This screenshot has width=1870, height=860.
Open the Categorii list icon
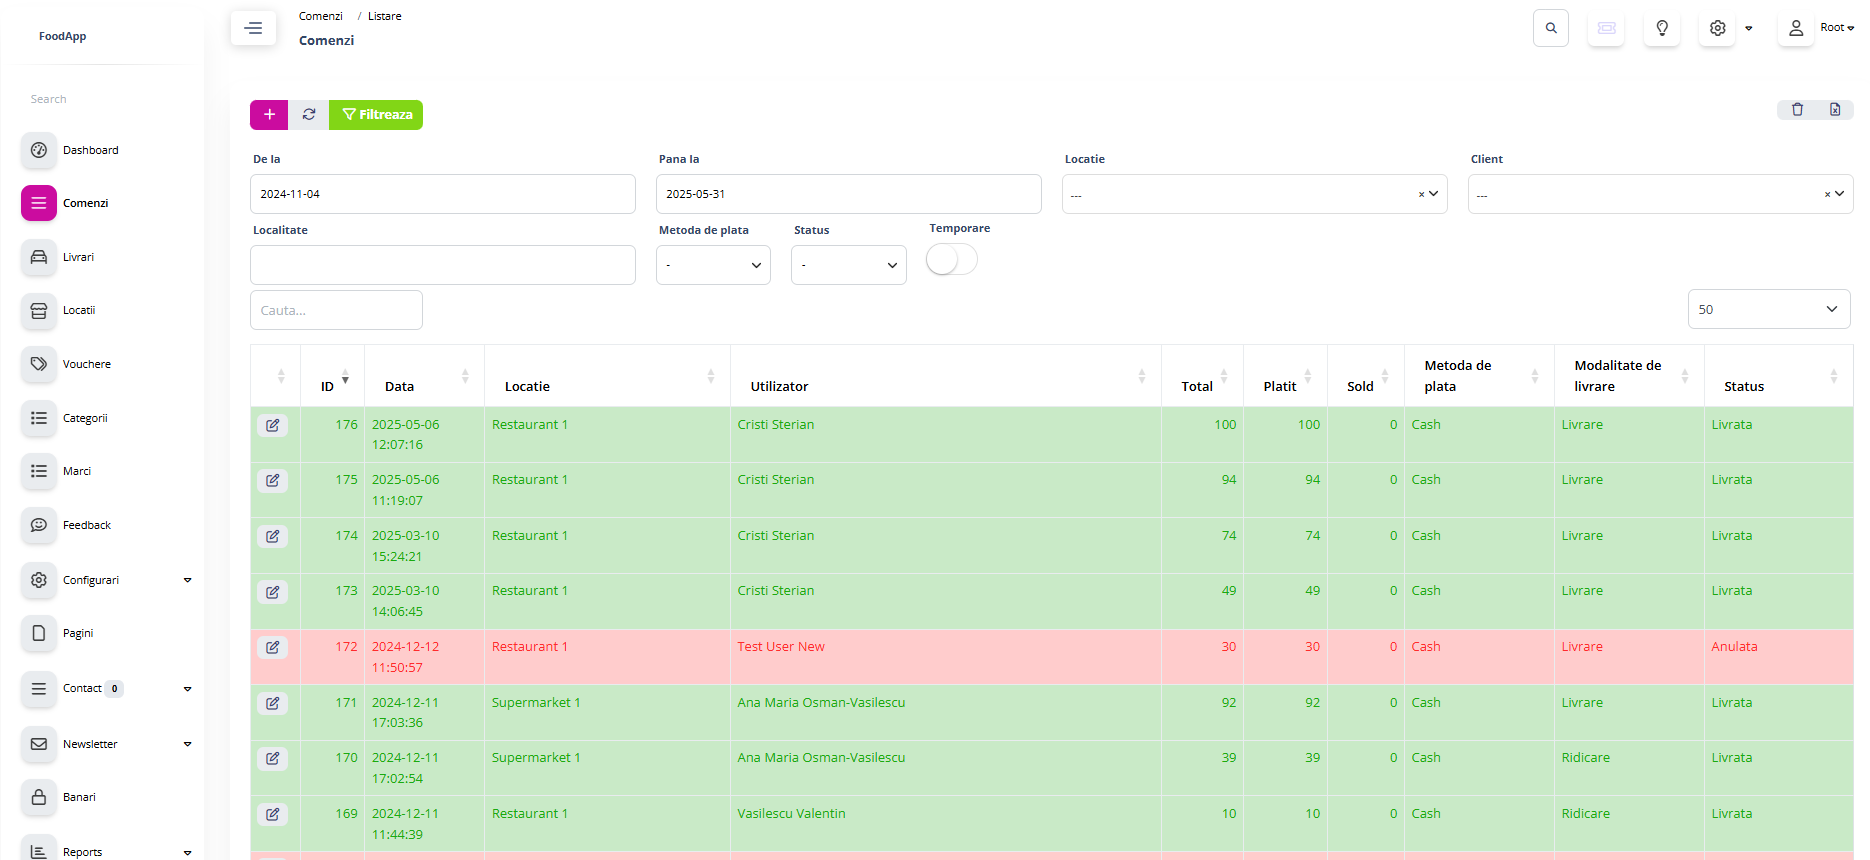click(x=39, y=418)
